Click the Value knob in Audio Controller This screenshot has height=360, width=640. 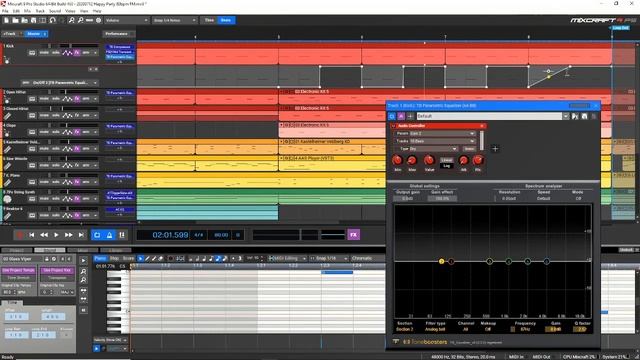coord(429,160)
